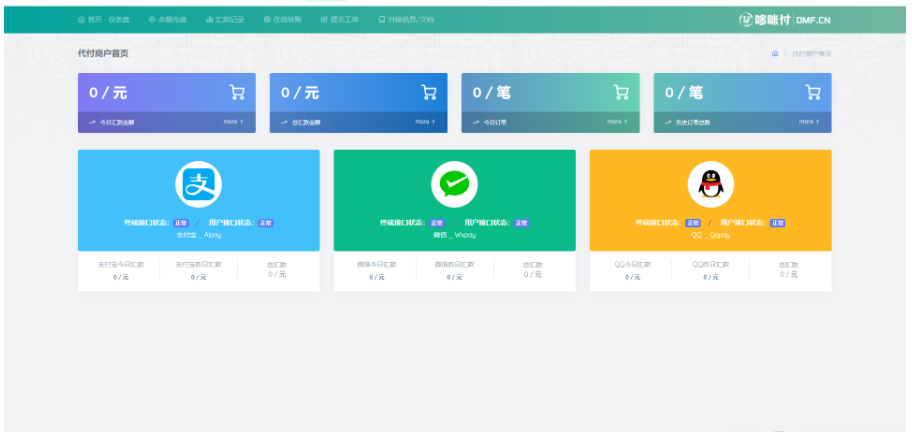Click the breadcrumb home icon
Image resolution: width=912 pixels, height=432 pixels.
pyautogui.click(x=775, y=53)
